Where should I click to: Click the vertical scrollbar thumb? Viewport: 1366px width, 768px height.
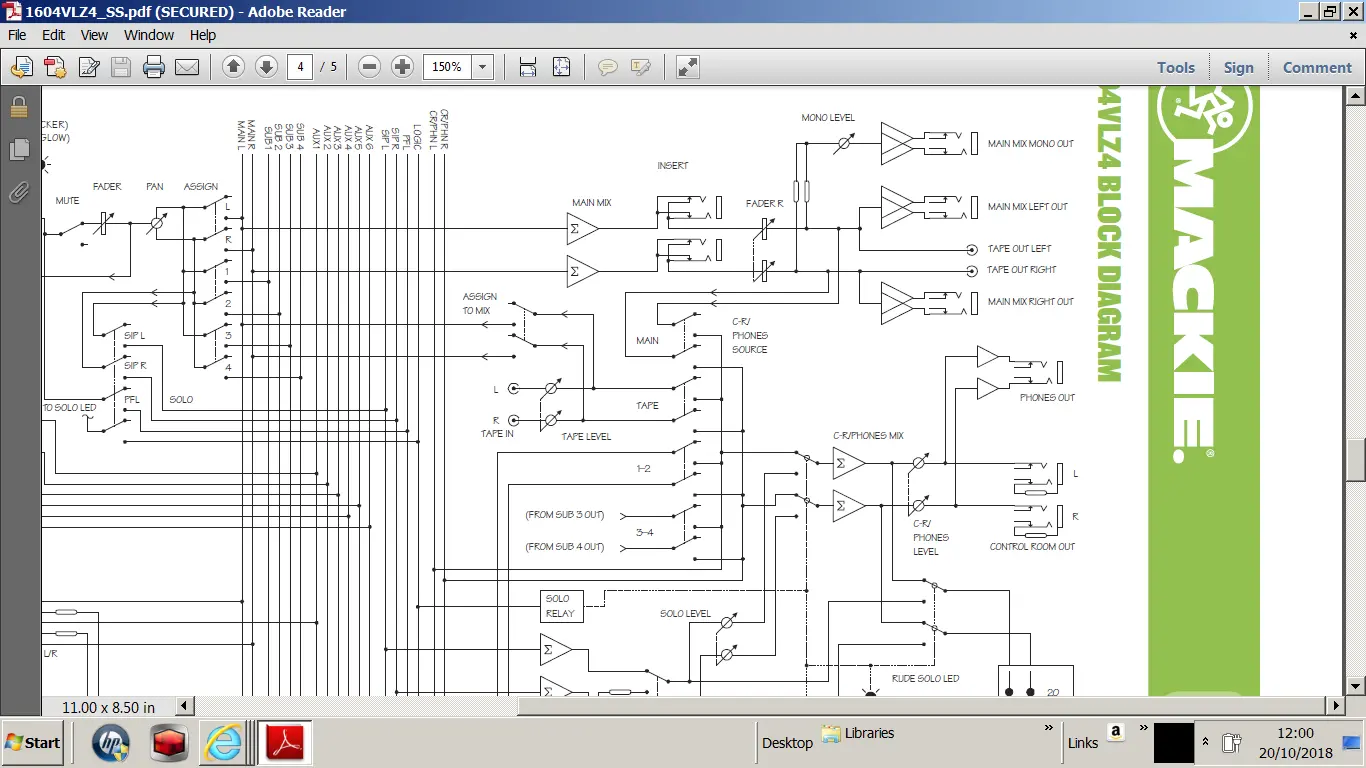[x=1356, y=460]
